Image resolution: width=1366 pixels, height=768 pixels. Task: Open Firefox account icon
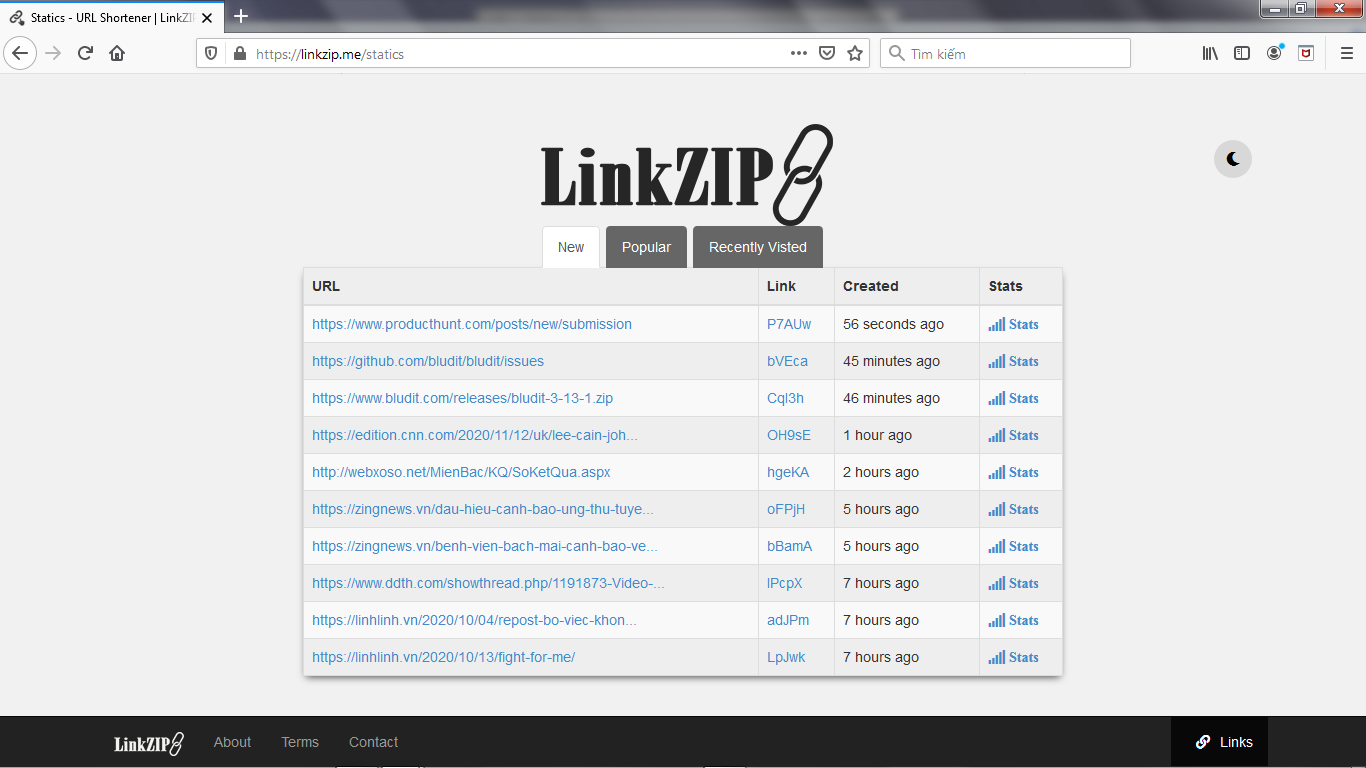point(1274,54)
